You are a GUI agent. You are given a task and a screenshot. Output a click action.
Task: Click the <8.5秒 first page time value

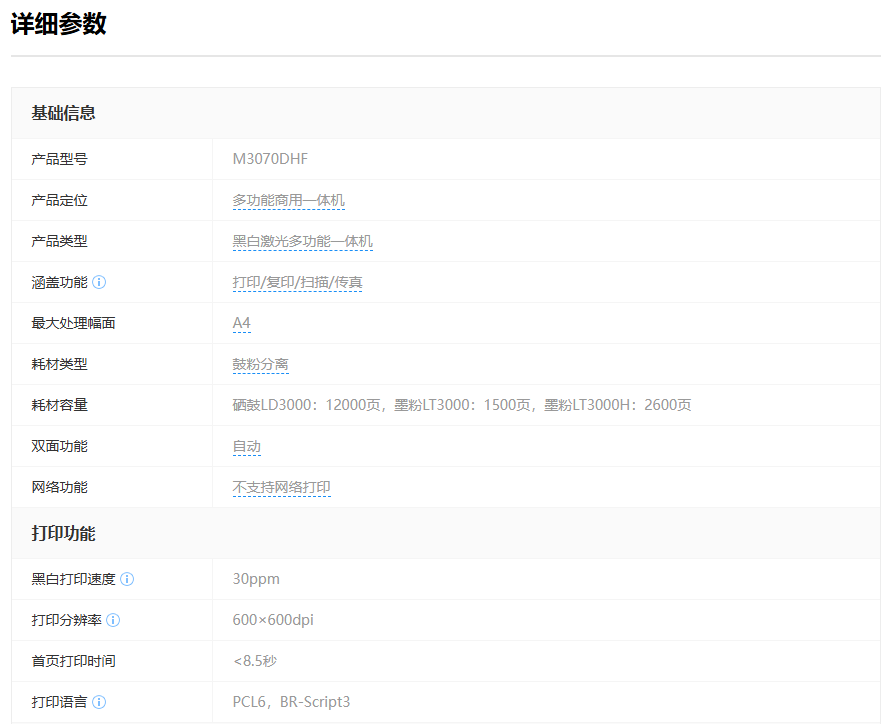[256, 661]
